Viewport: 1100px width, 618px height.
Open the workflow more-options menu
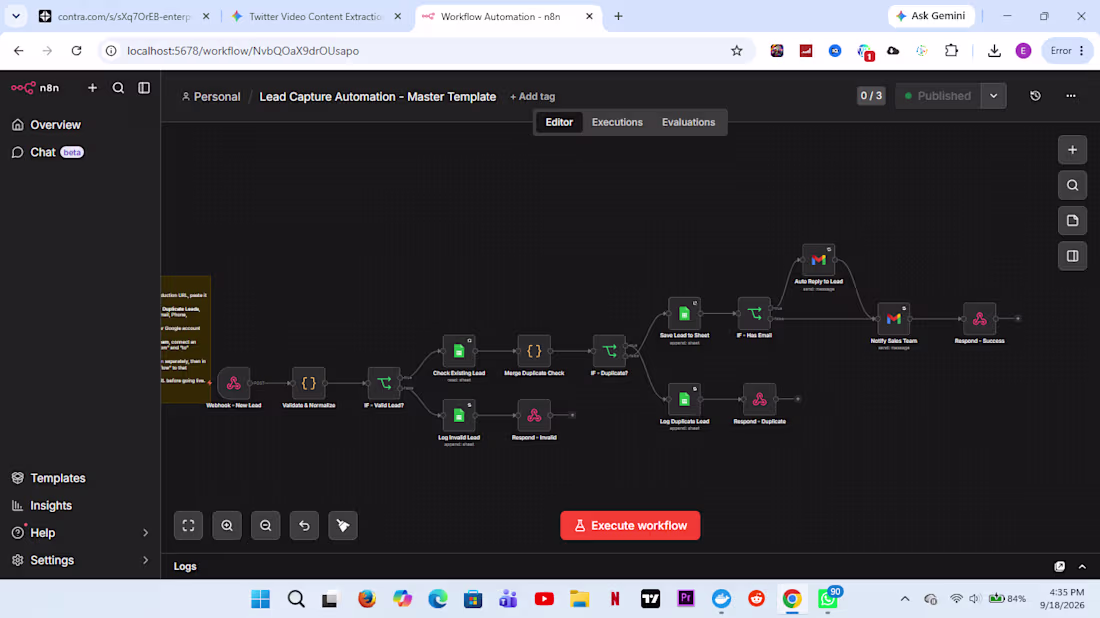pyautogui.click(x=1071, y=96)
